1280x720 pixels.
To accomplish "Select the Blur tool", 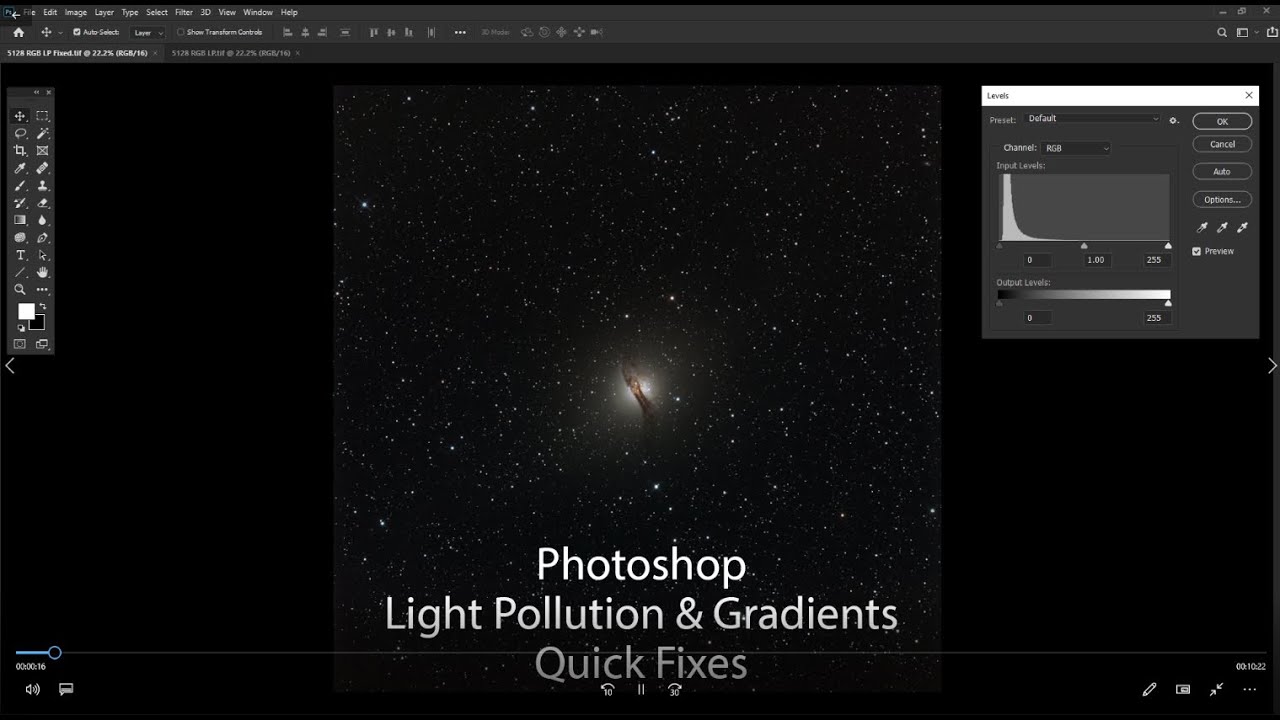I will pyautogui.click(x=43, y=220).
